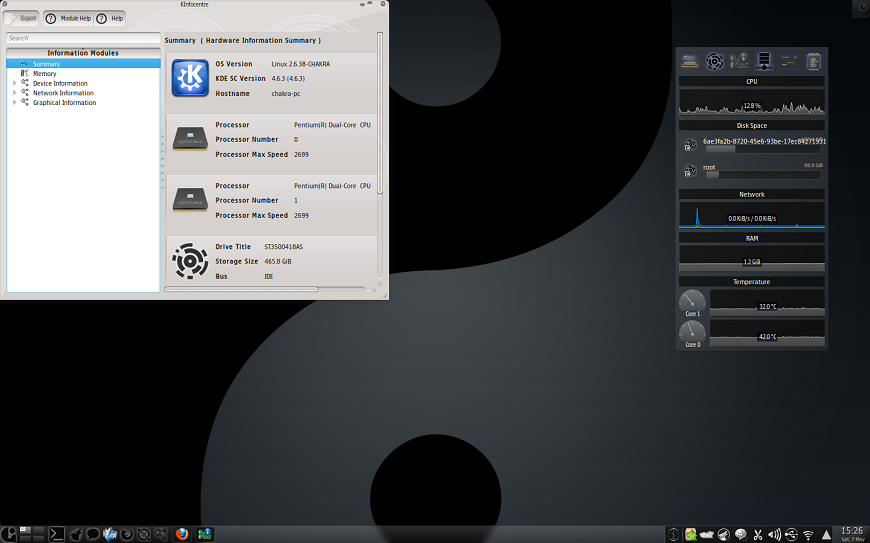
Task: Open the clock showing 15:26
Action: click(x=852, y=533)
